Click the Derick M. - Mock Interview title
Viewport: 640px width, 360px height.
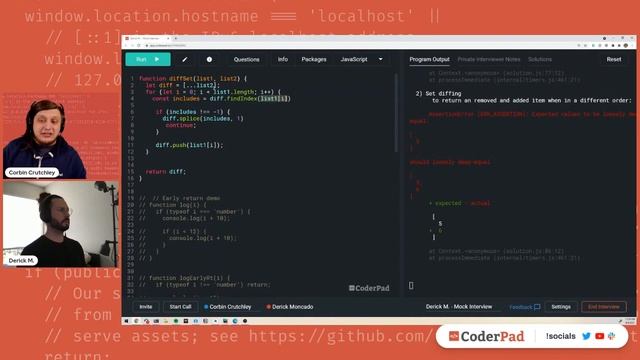[x=459, y=307]
